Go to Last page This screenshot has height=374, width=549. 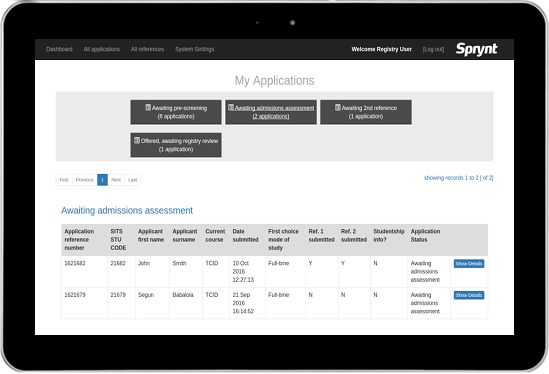132,180
